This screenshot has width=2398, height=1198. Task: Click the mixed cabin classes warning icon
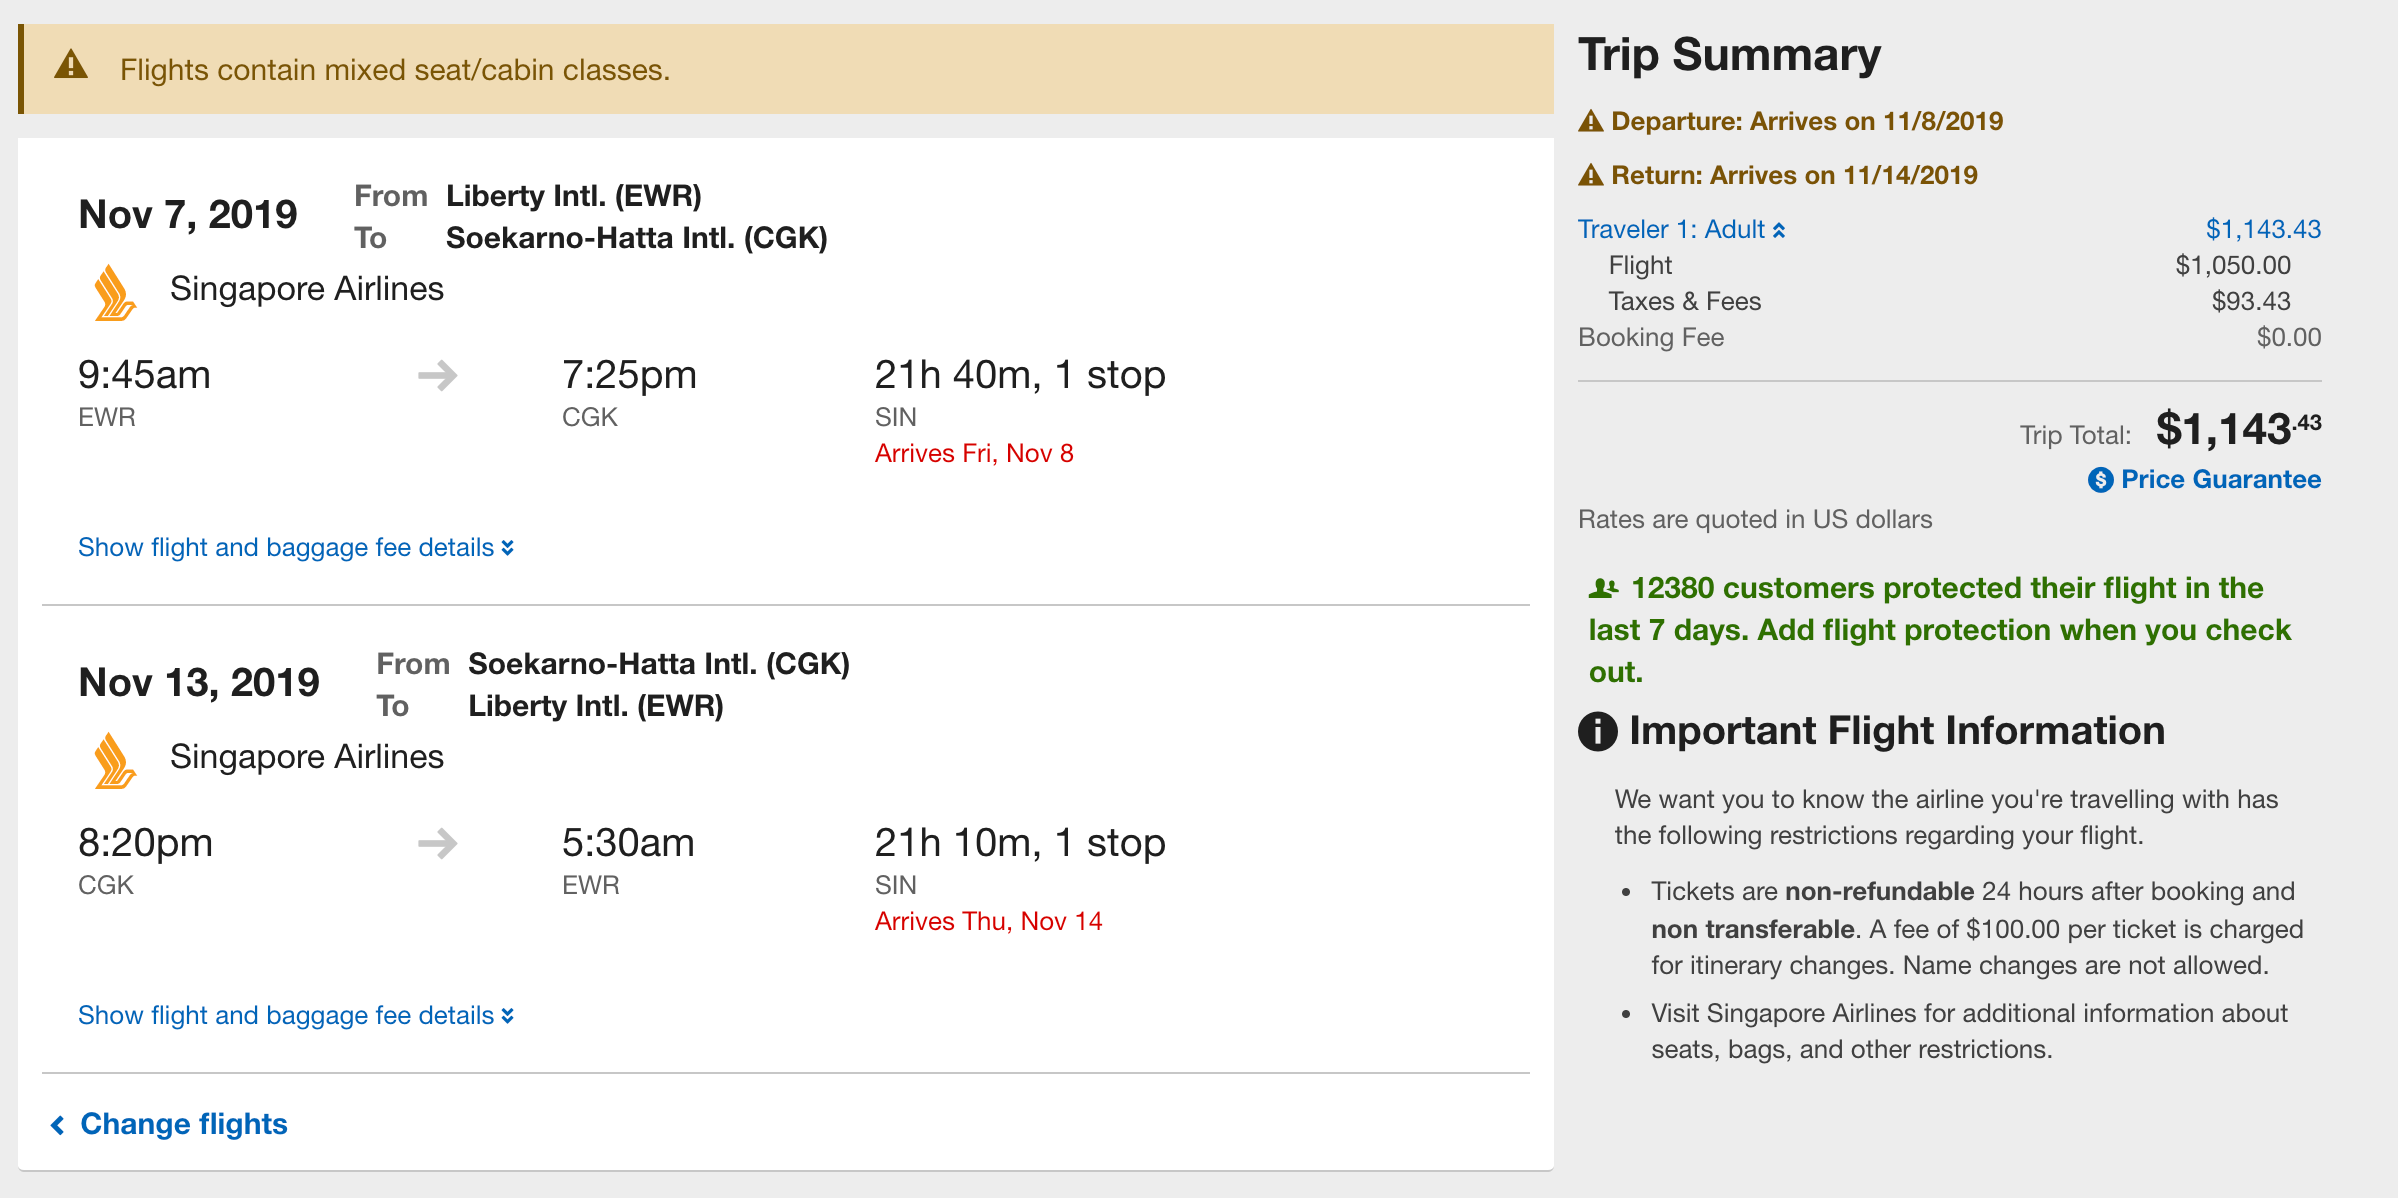click(x=71, y=66)
